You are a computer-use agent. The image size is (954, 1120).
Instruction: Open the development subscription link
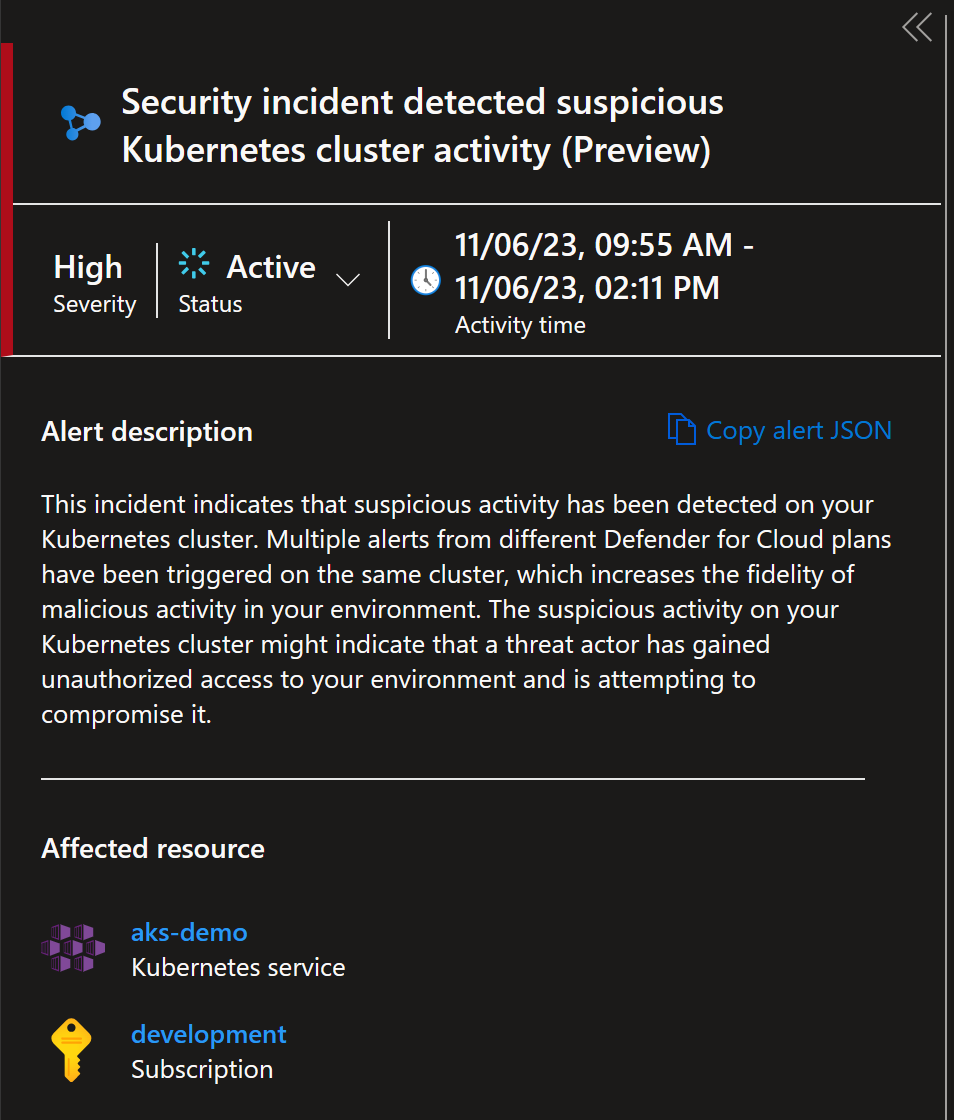[x=209, y=1034]
